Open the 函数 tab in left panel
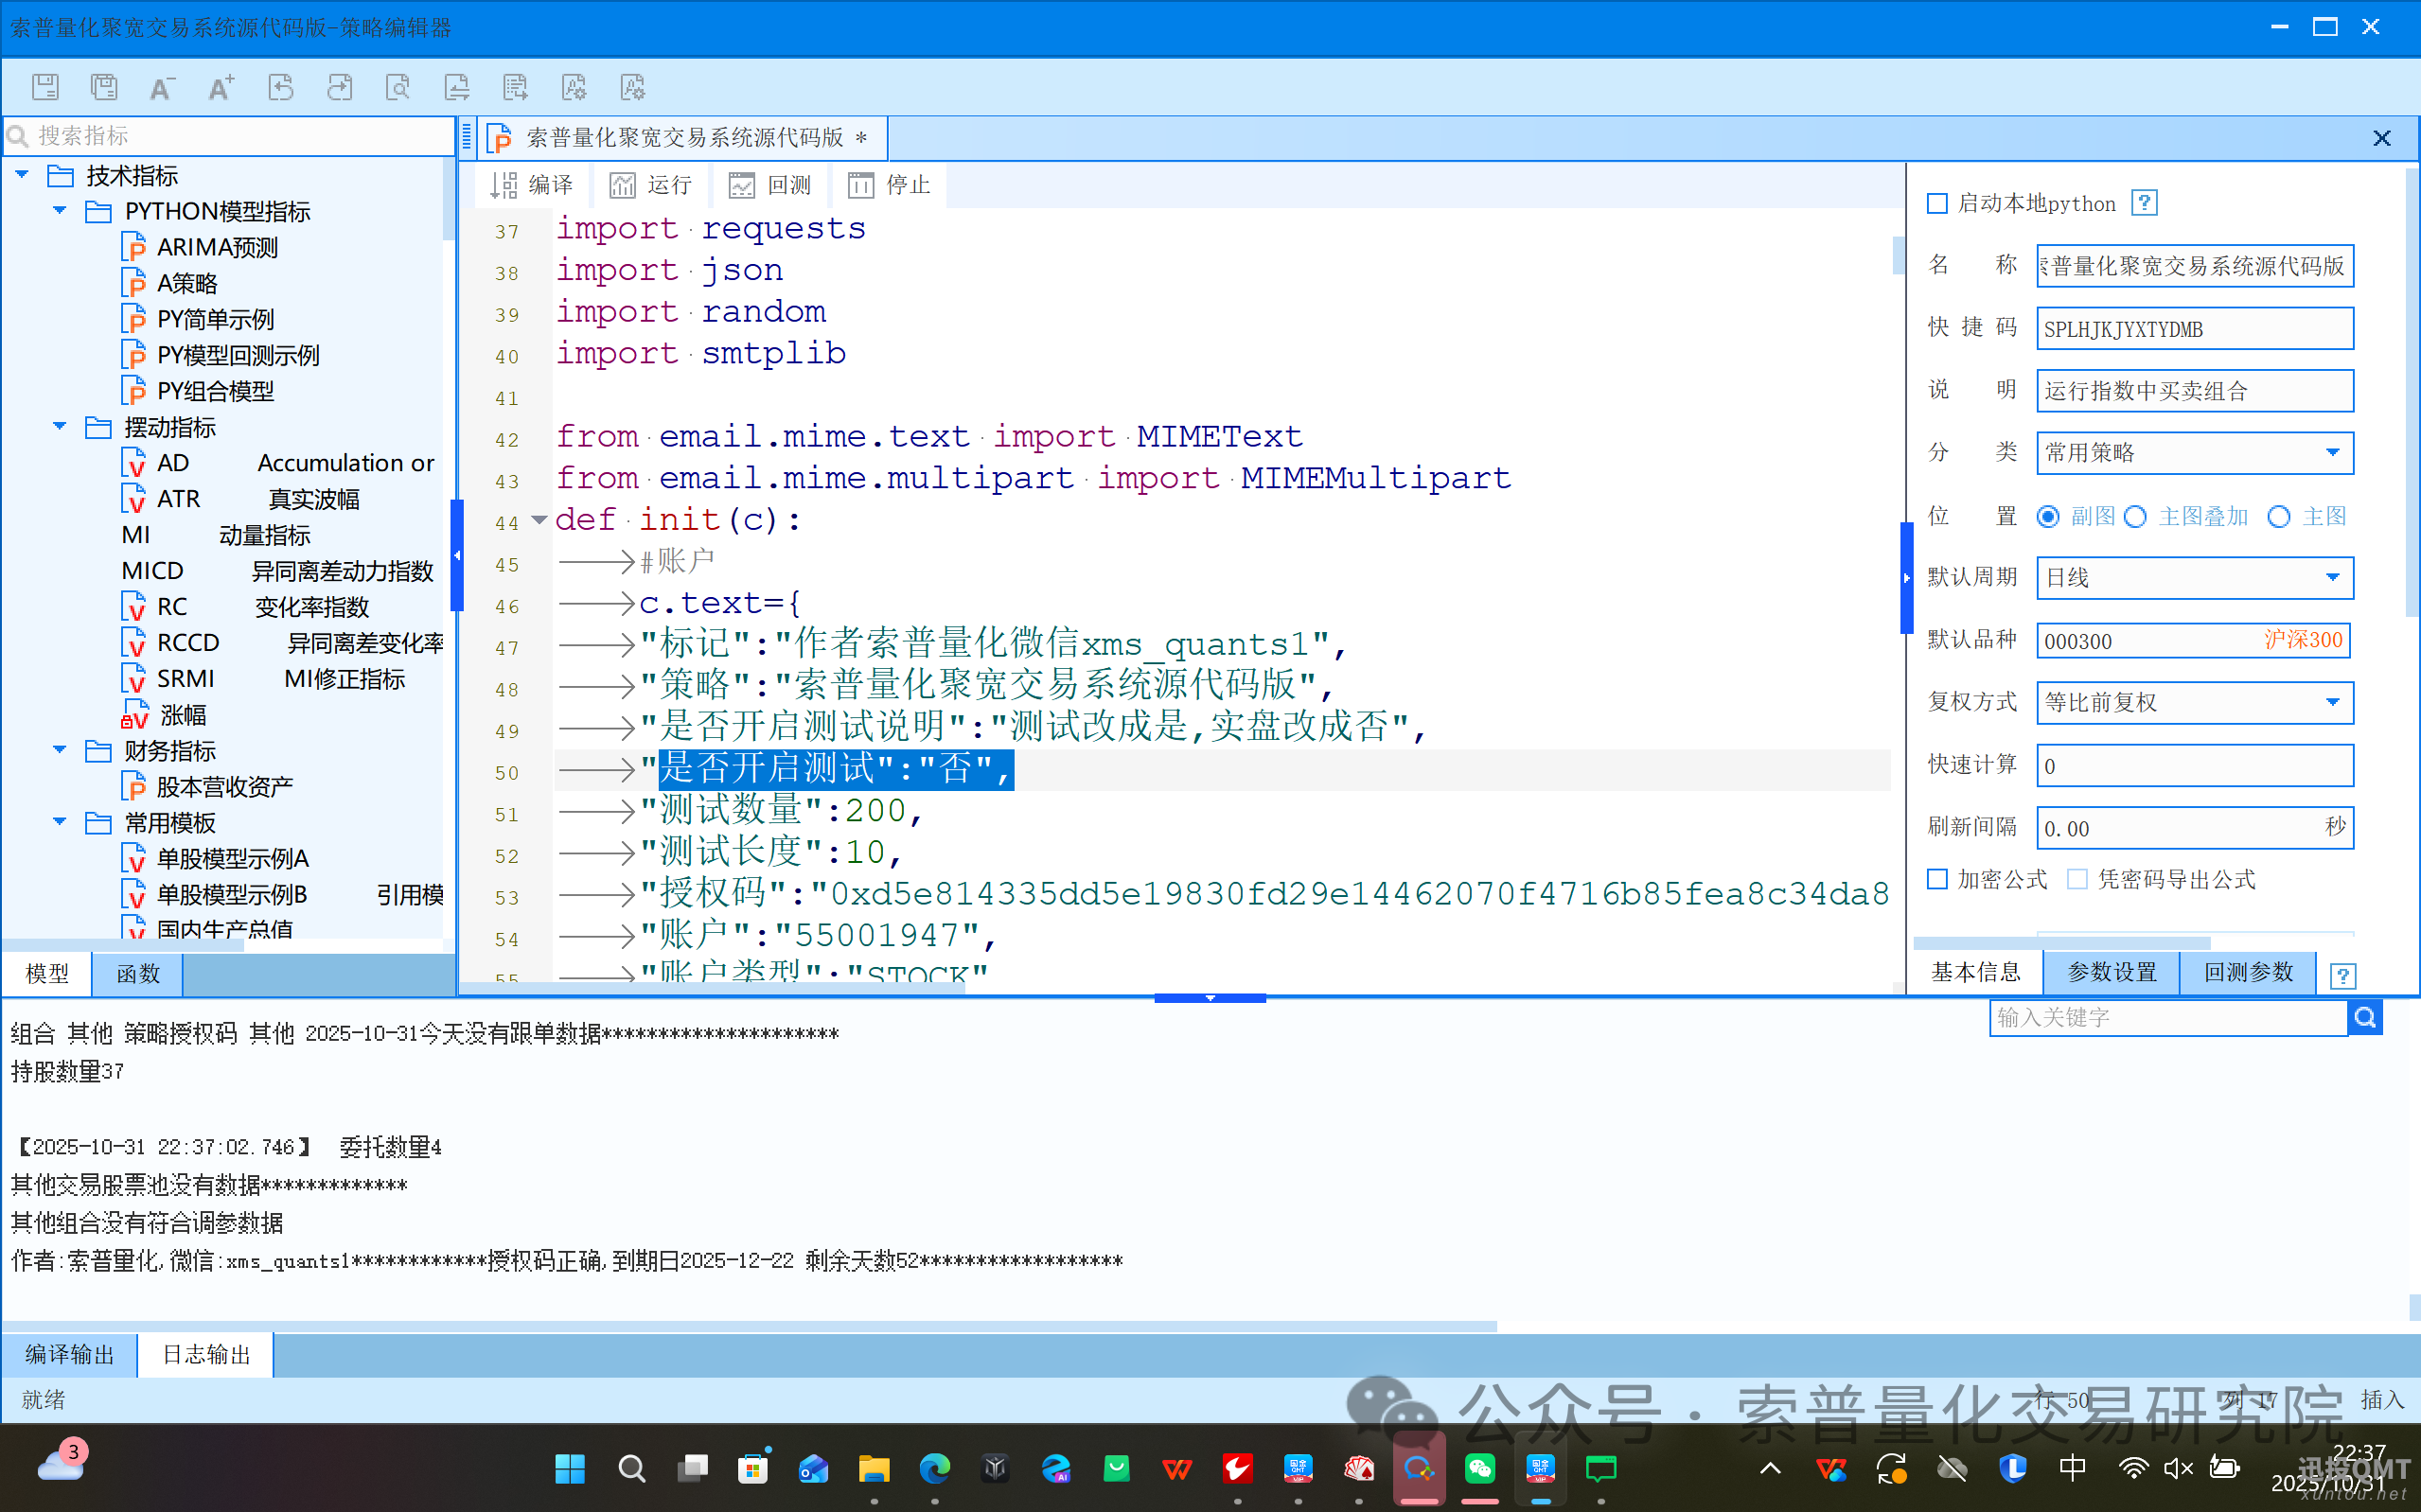This screenshot has width=2421, height=1512. click(x=137, y=973)
